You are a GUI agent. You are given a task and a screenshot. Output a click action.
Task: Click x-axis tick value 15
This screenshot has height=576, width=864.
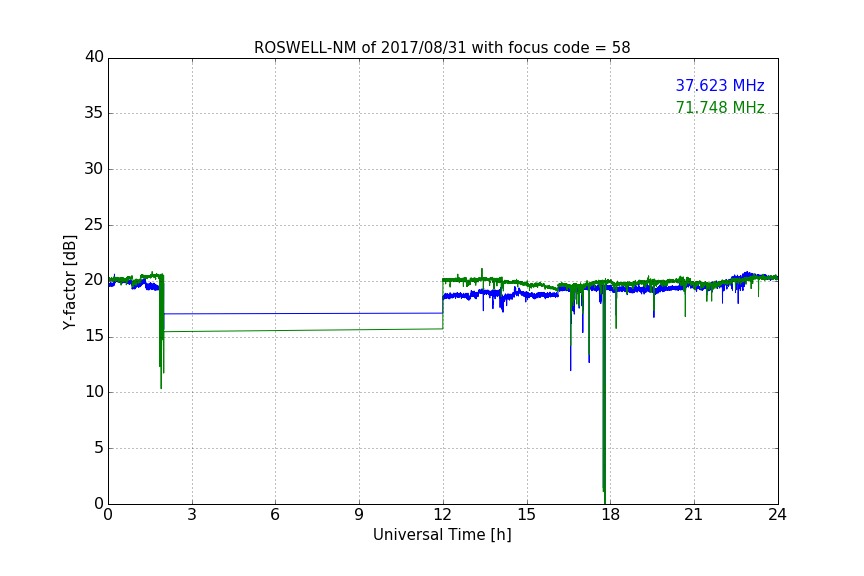pyautogui.click(x=527, y=515)
